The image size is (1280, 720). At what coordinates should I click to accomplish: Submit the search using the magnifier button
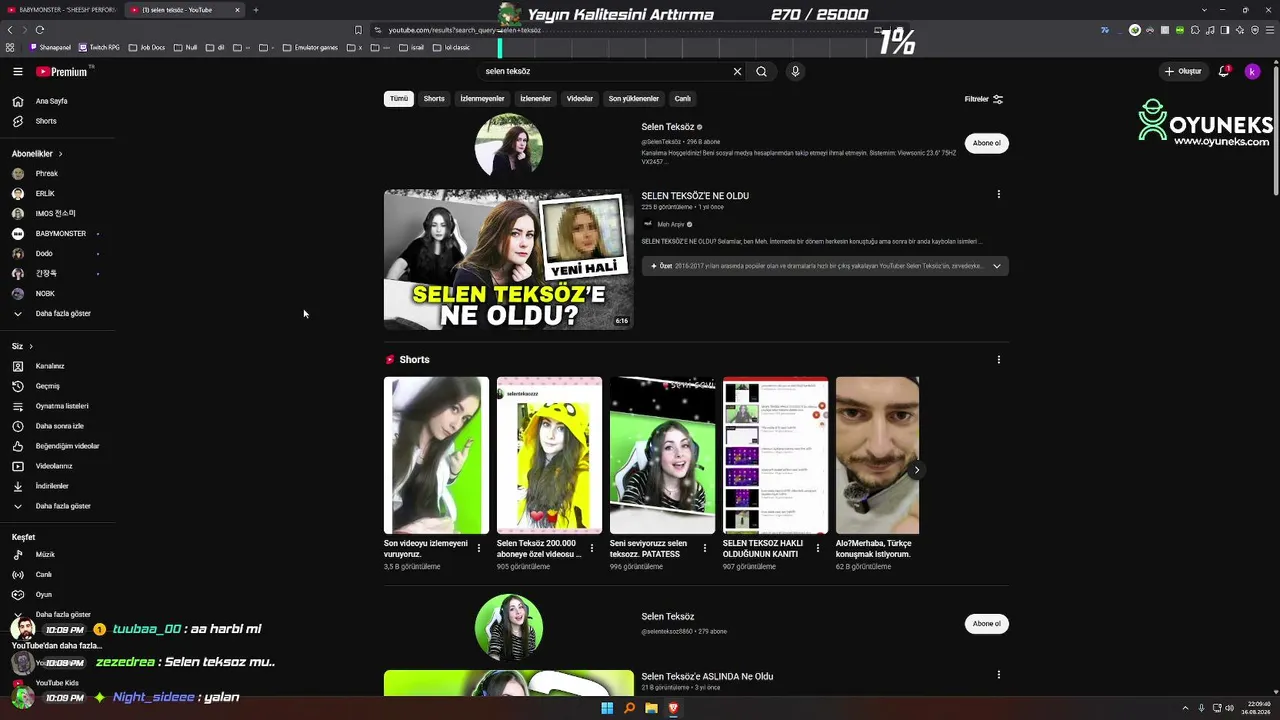pos(762,72)
